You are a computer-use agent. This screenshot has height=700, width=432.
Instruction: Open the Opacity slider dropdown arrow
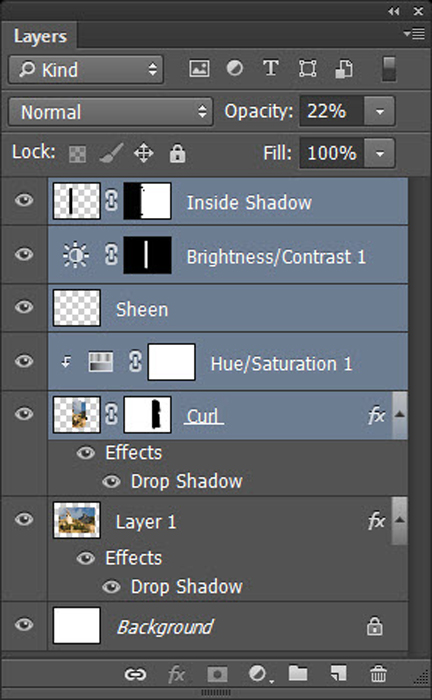click(x=379, y=111)
